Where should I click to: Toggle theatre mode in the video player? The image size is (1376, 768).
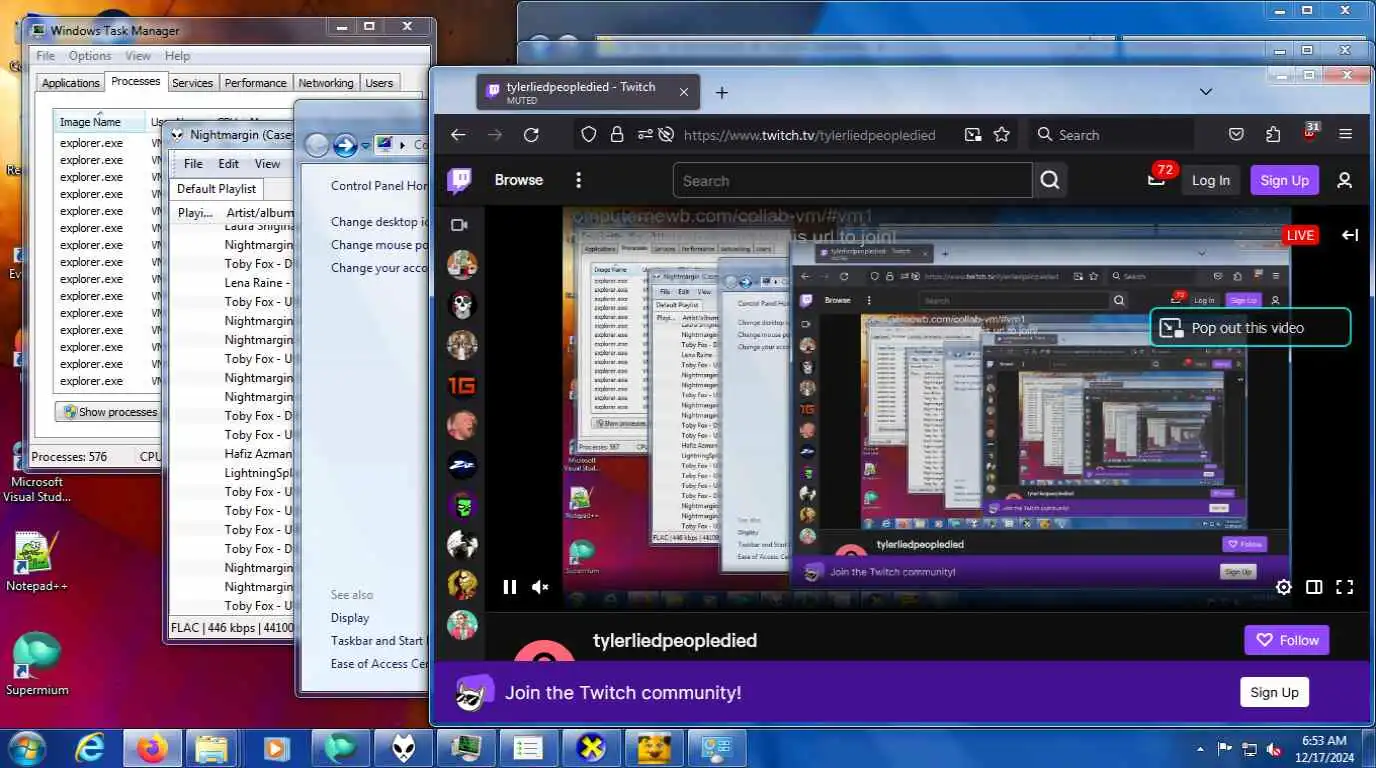point(1314,587)
